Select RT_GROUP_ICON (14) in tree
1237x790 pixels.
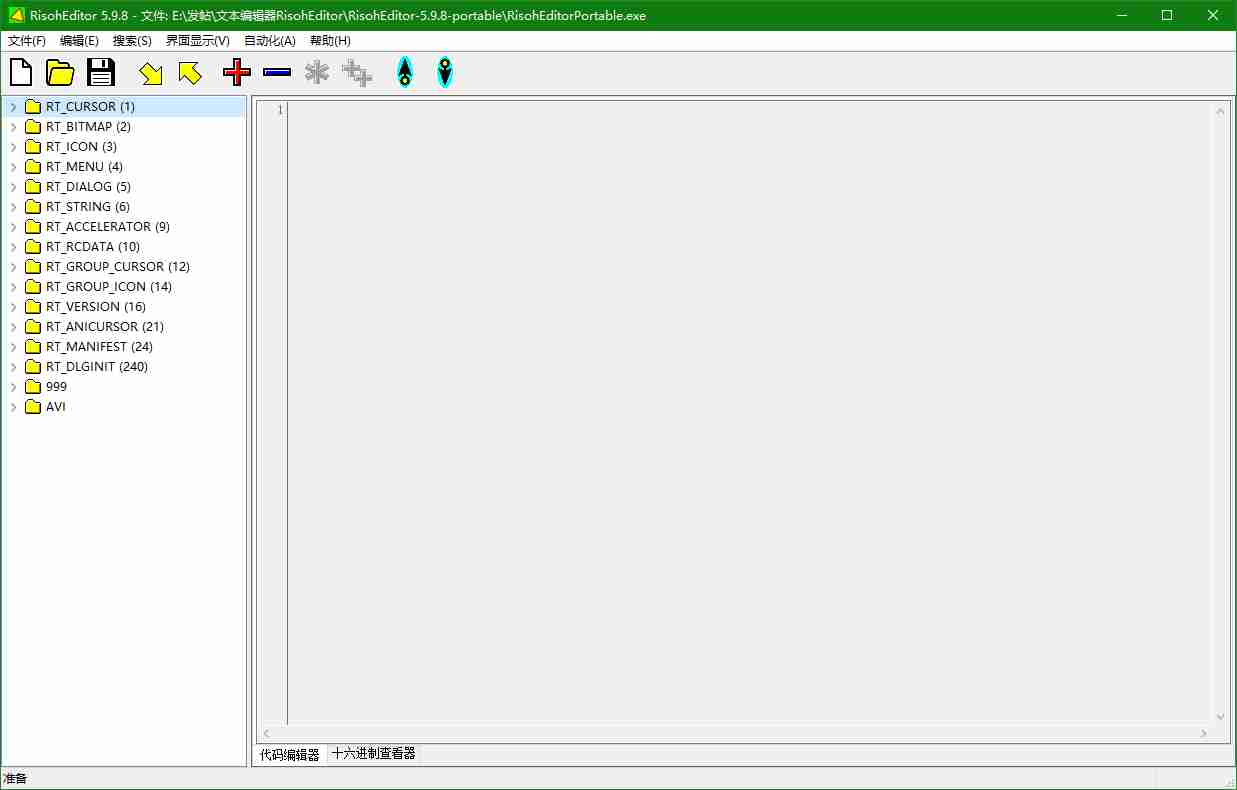109,286
